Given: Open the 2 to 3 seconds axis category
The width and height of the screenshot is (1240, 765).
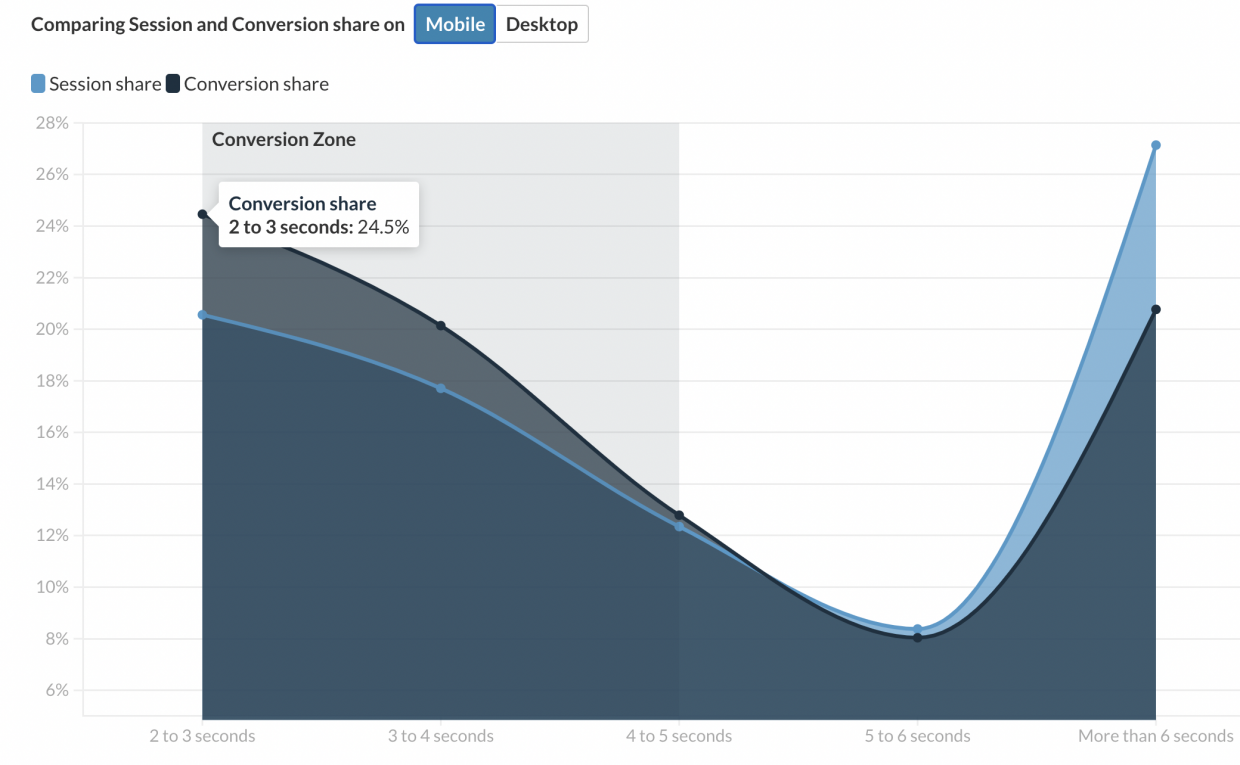Looking at the screenshot, I should (203, 735).
